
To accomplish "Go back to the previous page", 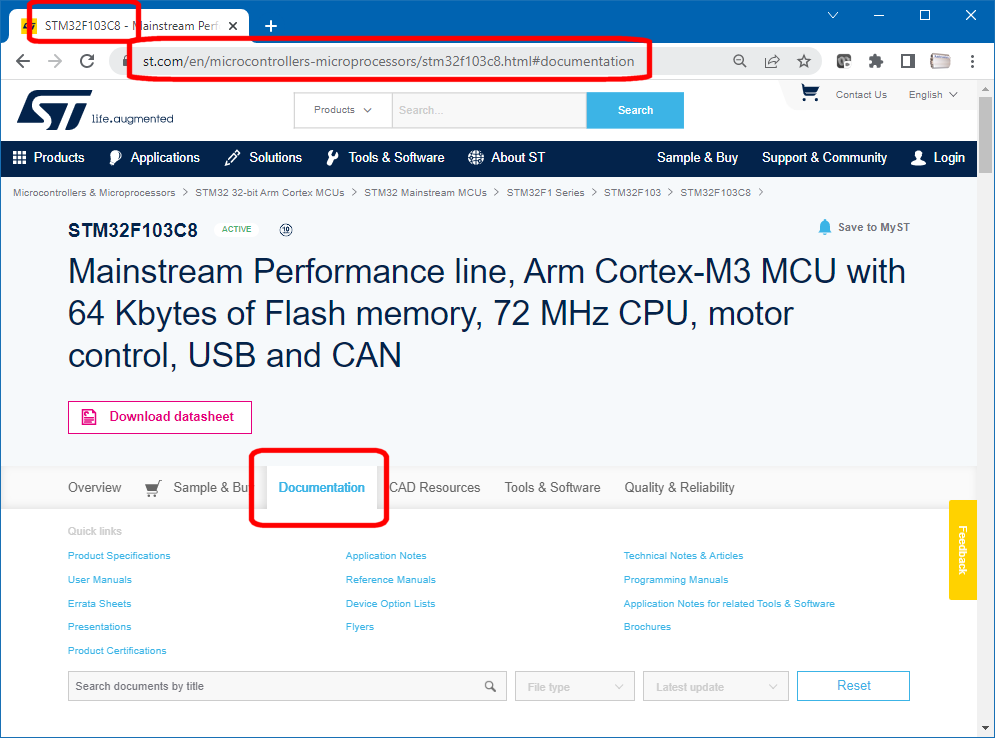I will point(23,61).
